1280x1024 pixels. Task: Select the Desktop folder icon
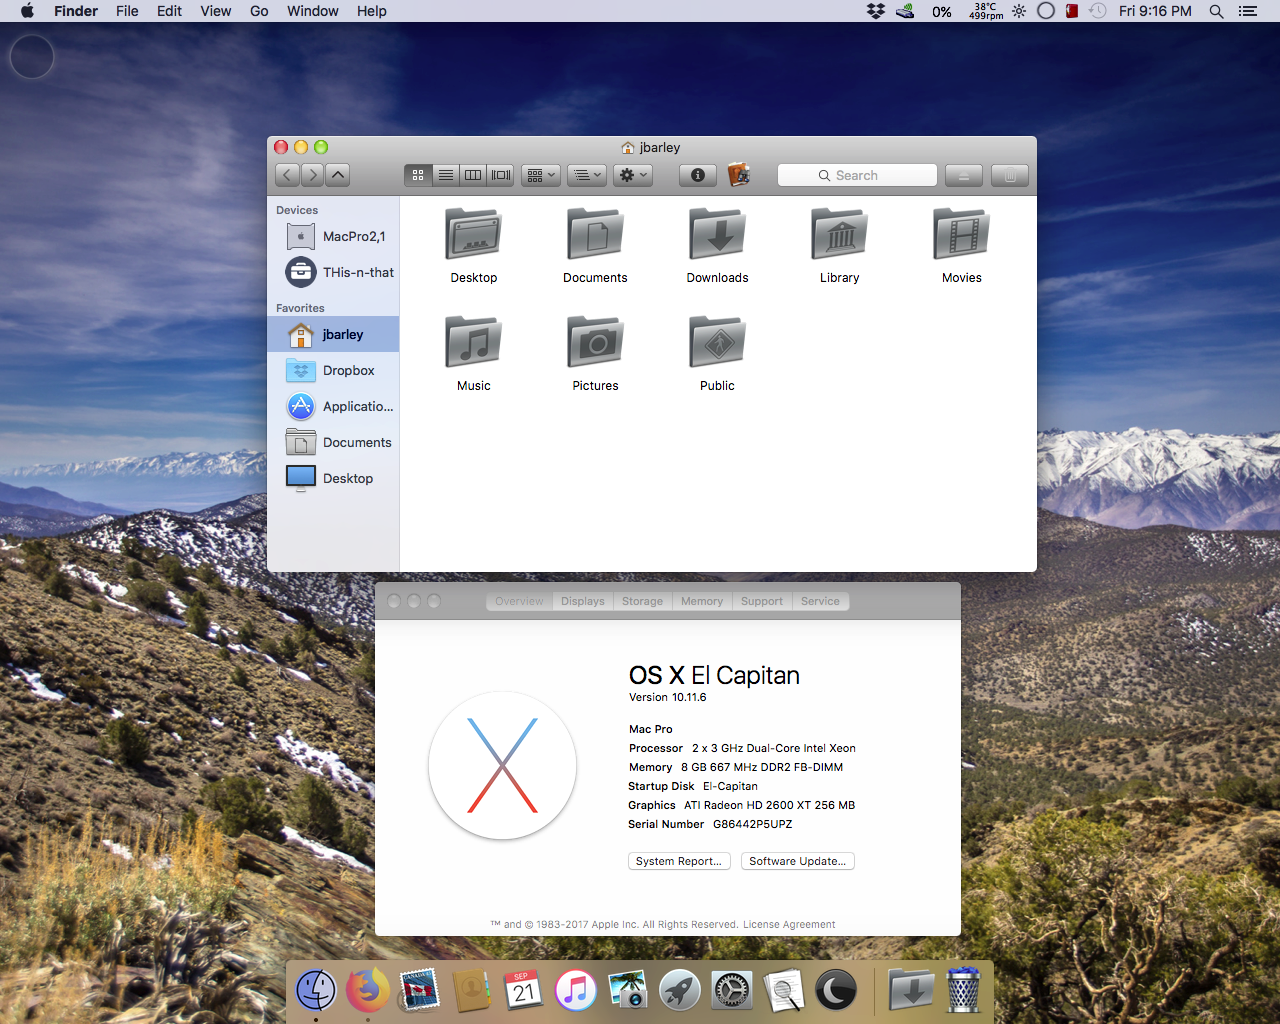point(474,236)
